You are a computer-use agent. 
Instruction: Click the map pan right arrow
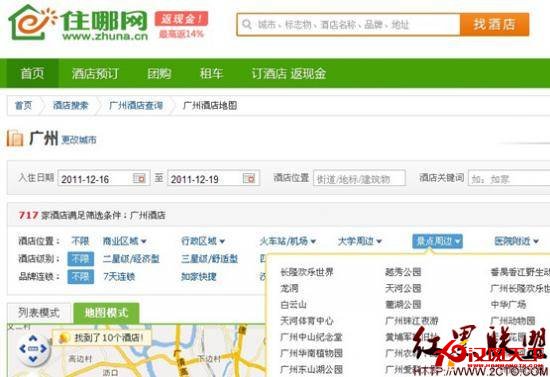click(x=43, y=349)
